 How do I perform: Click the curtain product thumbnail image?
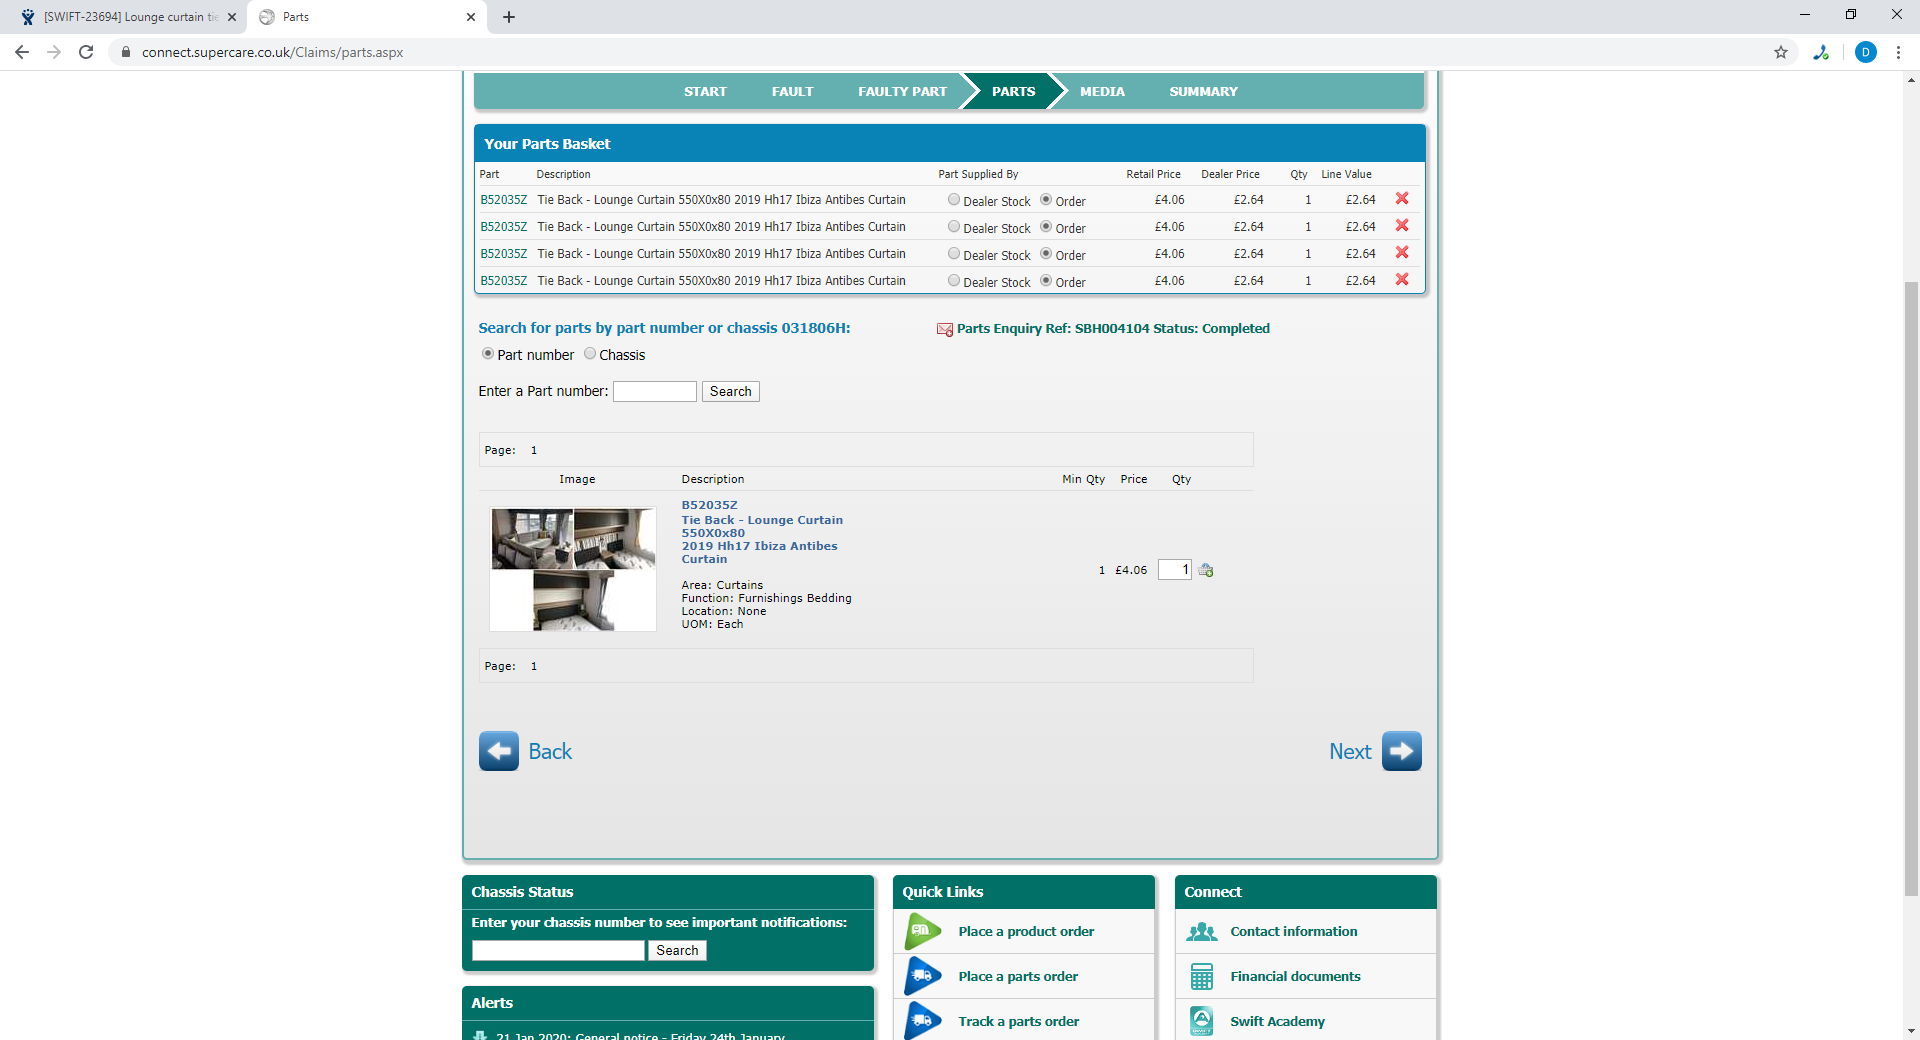click(573, 569)
